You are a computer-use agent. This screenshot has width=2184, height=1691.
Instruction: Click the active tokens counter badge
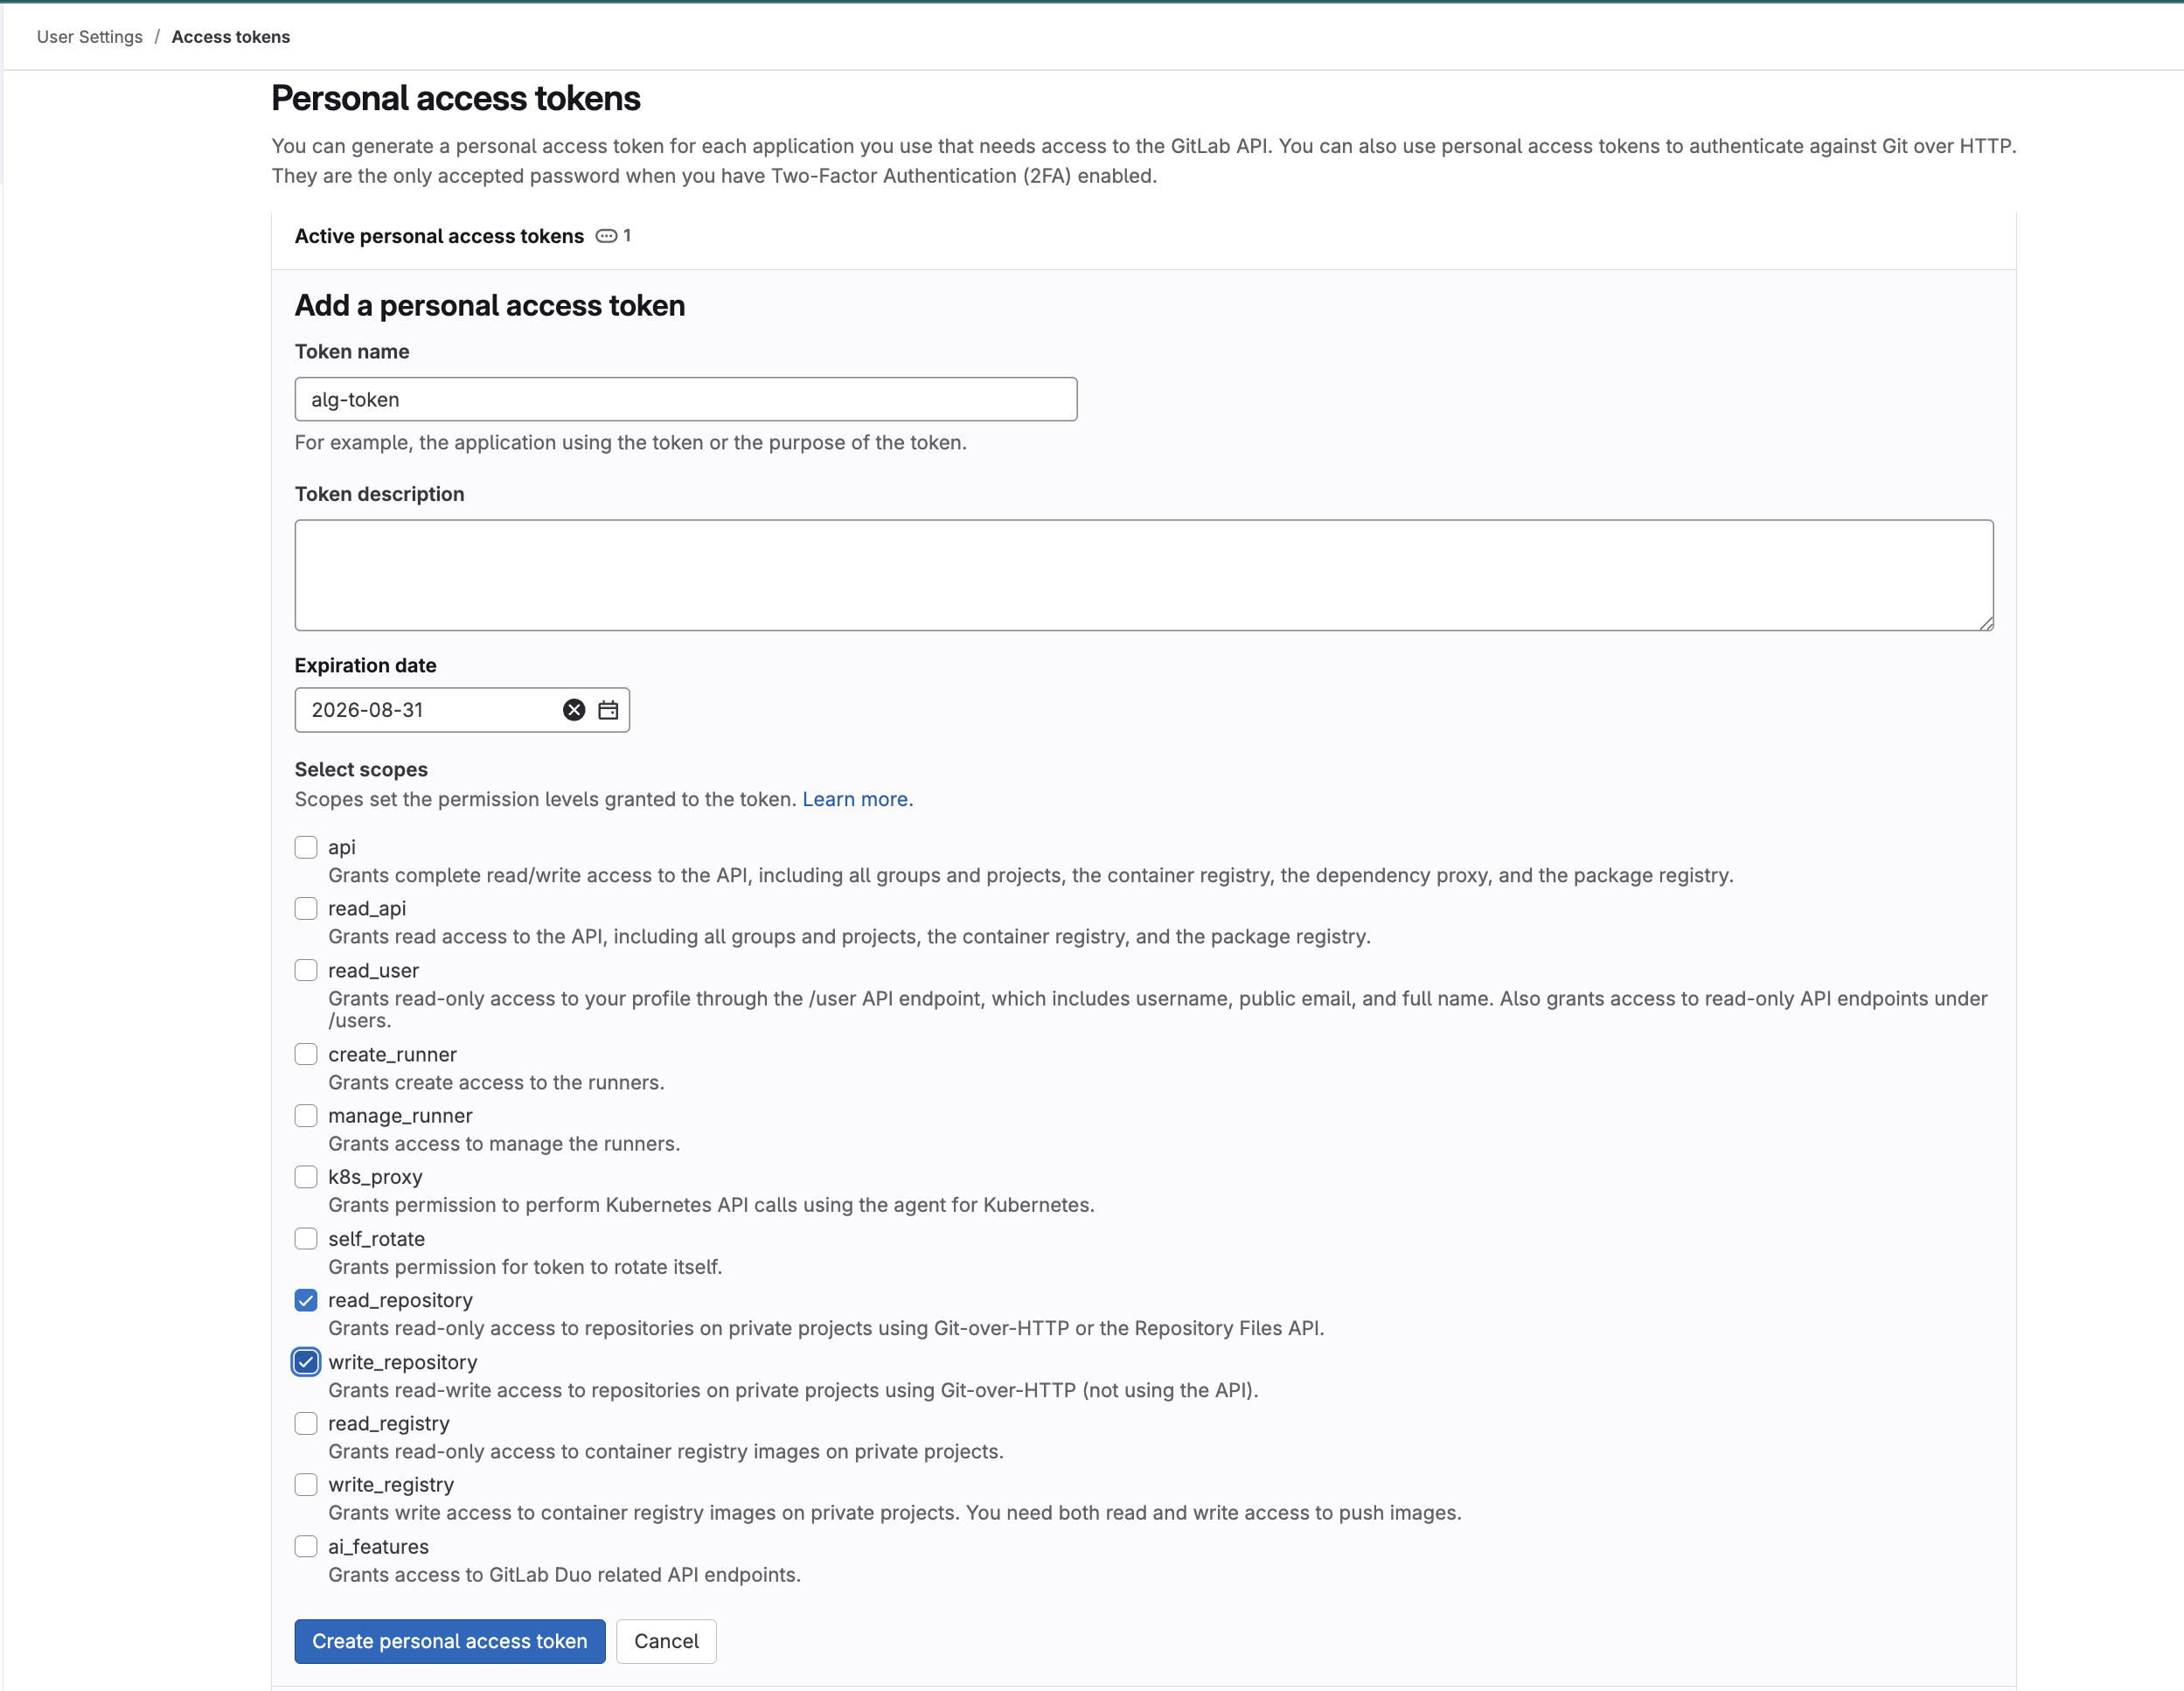(613, 236)
